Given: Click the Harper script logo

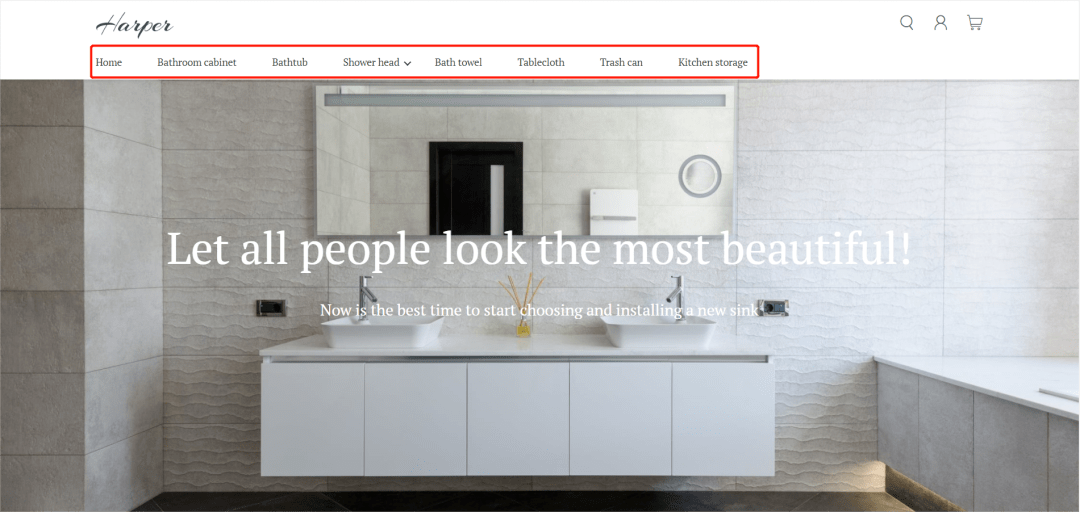Looking at the screenshot, I should coord(134,25).
